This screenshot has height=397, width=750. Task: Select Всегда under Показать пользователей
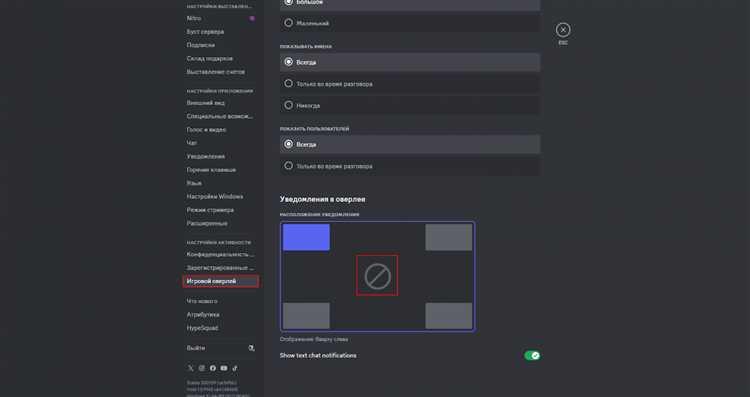pos(410,144)
